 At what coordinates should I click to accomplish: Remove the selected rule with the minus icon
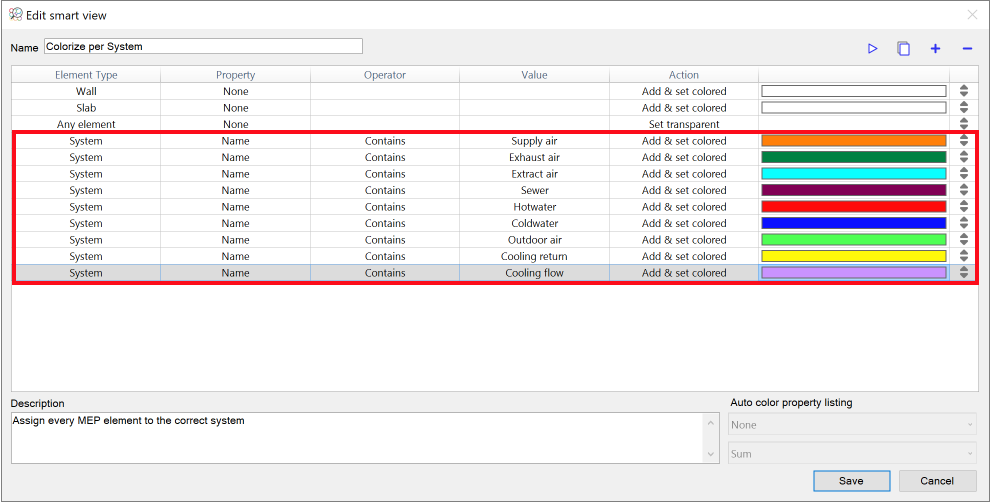coord(967,49)
